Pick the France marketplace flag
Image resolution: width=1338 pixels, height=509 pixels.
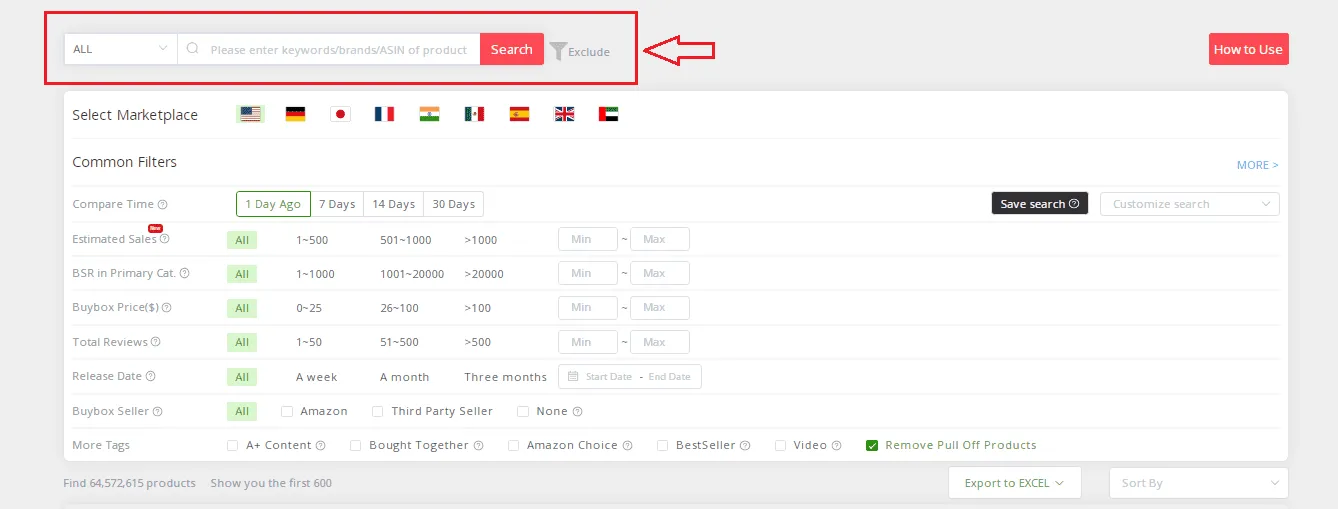point(384,114)
